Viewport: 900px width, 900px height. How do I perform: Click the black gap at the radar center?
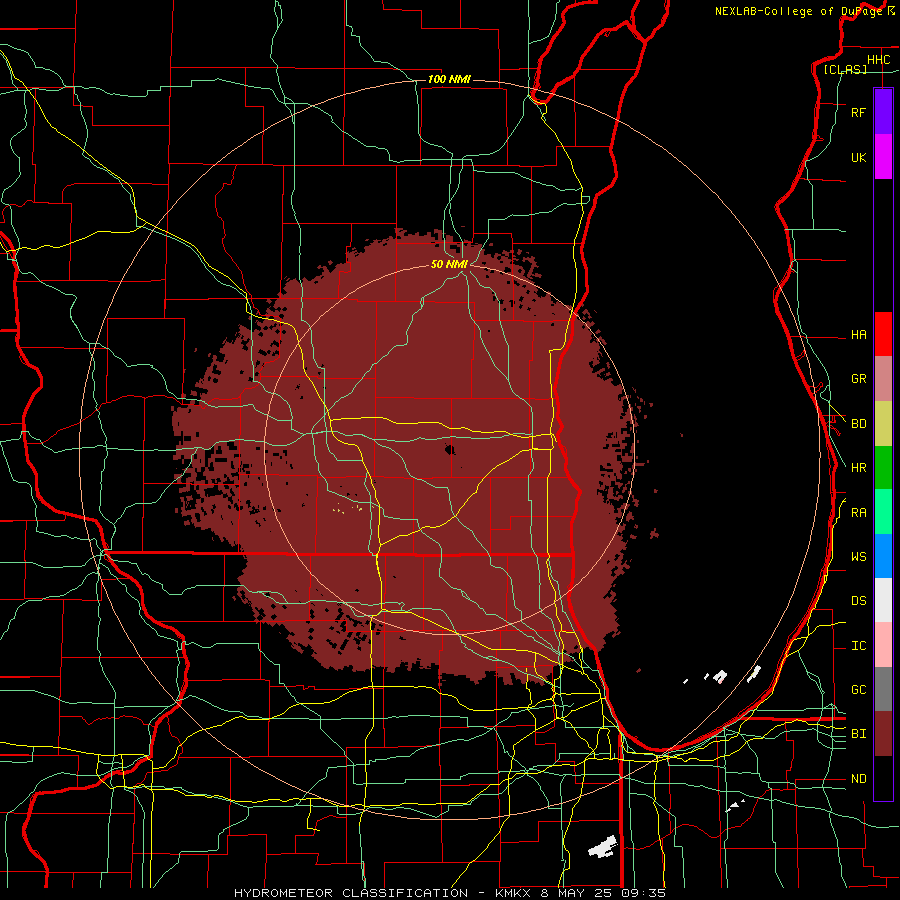click(x=450, y=449)
